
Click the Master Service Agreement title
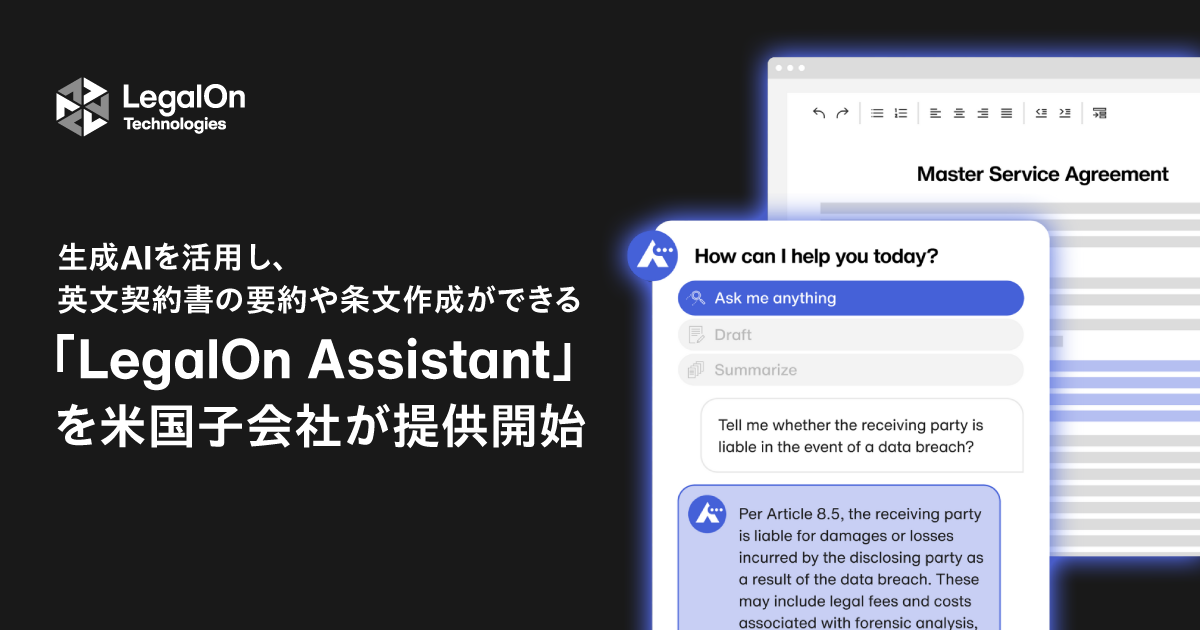pos(1043,174)
